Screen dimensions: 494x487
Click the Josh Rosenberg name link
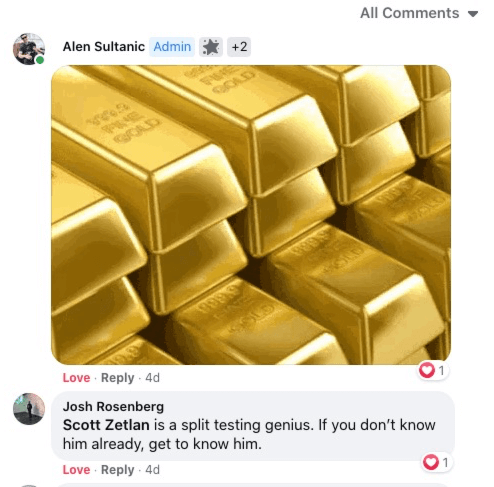(x=113, y=407)
